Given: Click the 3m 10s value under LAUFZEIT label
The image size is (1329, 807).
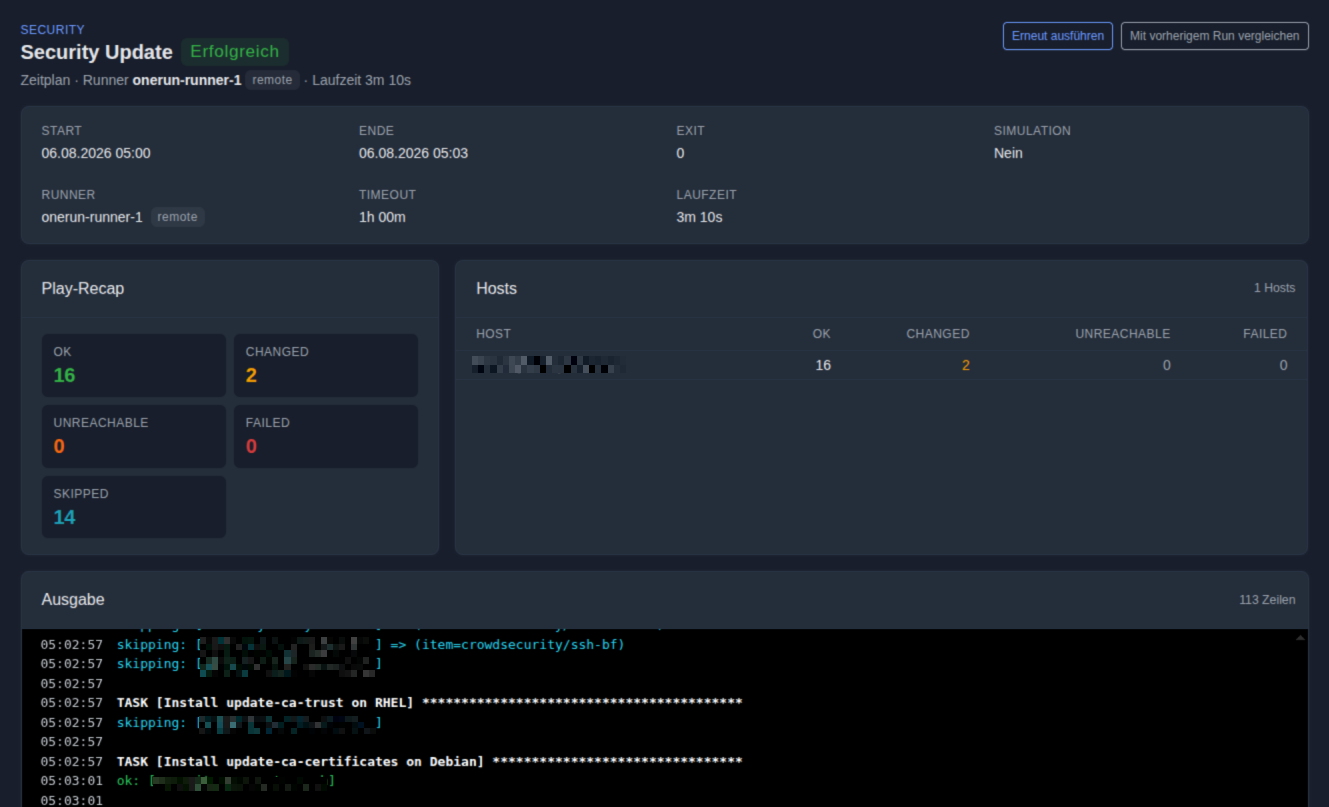Looking at the screenshot, I should click(699, 217).
